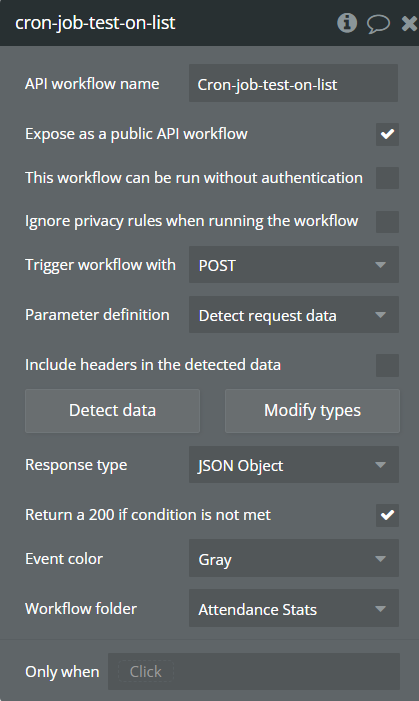Click the Event color dropdown arrow

pyautogui.click(x=381, y=559)
